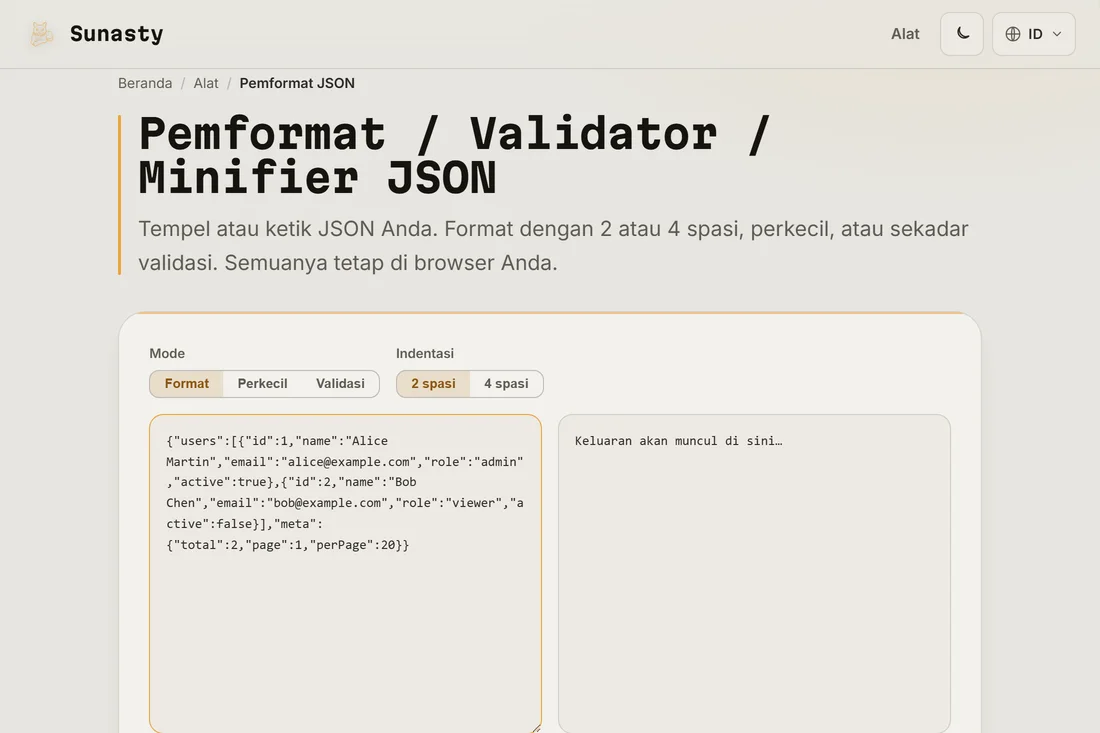
Task: Choose 2 spasi indentation
Action: coord(433,384)
